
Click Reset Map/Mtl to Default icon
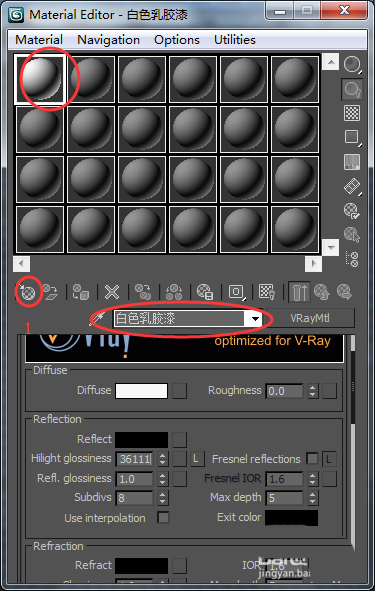click(x=112, y=292)
